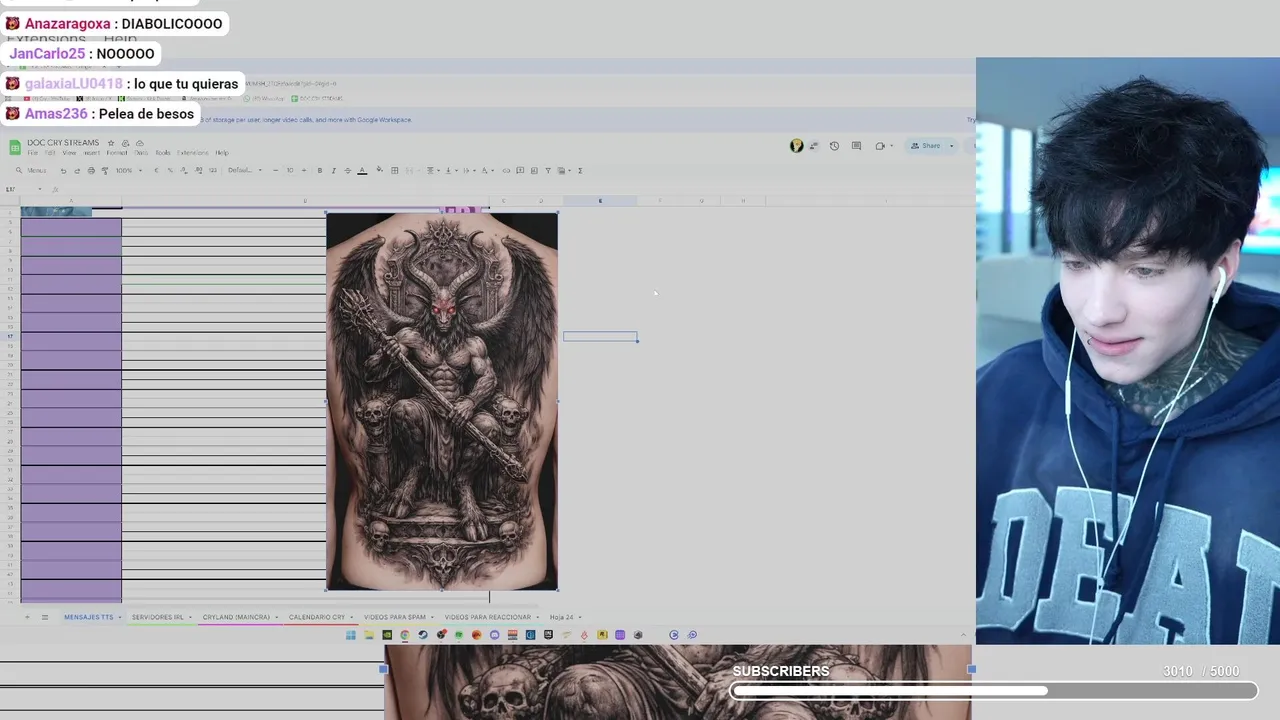Format the cell as percent
Screen dimensions: 1280x720
[x=170, y=170]
